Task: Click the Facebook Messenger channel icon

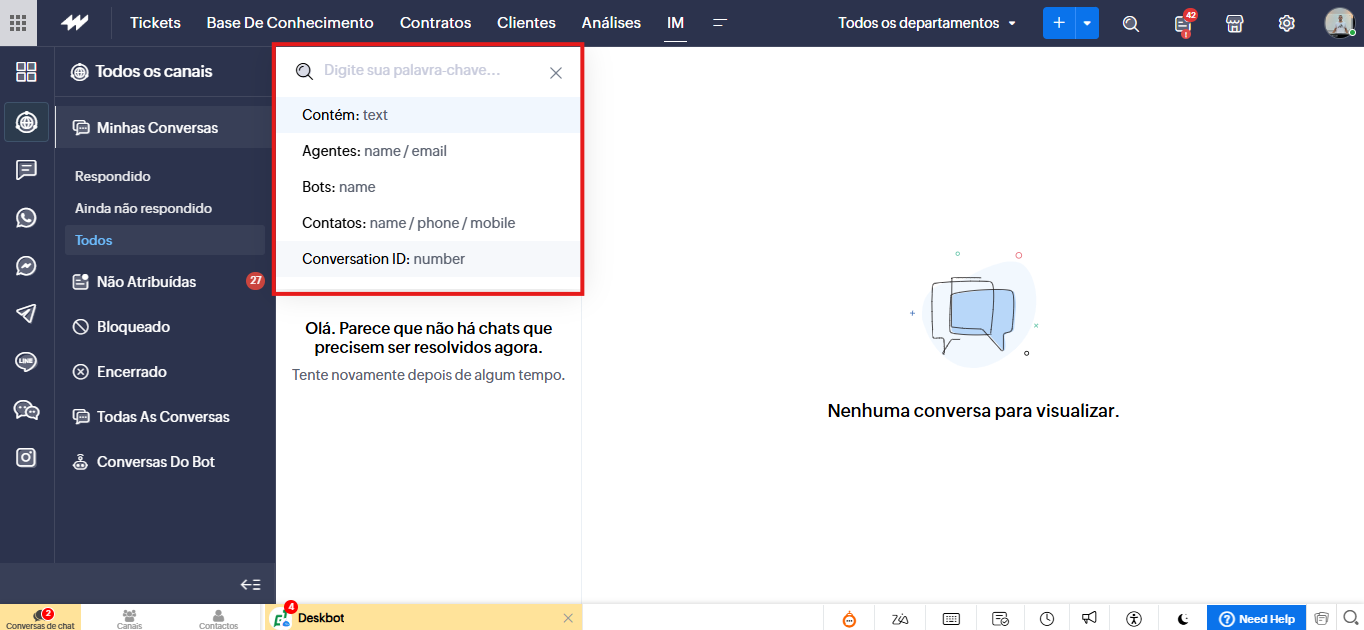Action: (x=26, y=266)
